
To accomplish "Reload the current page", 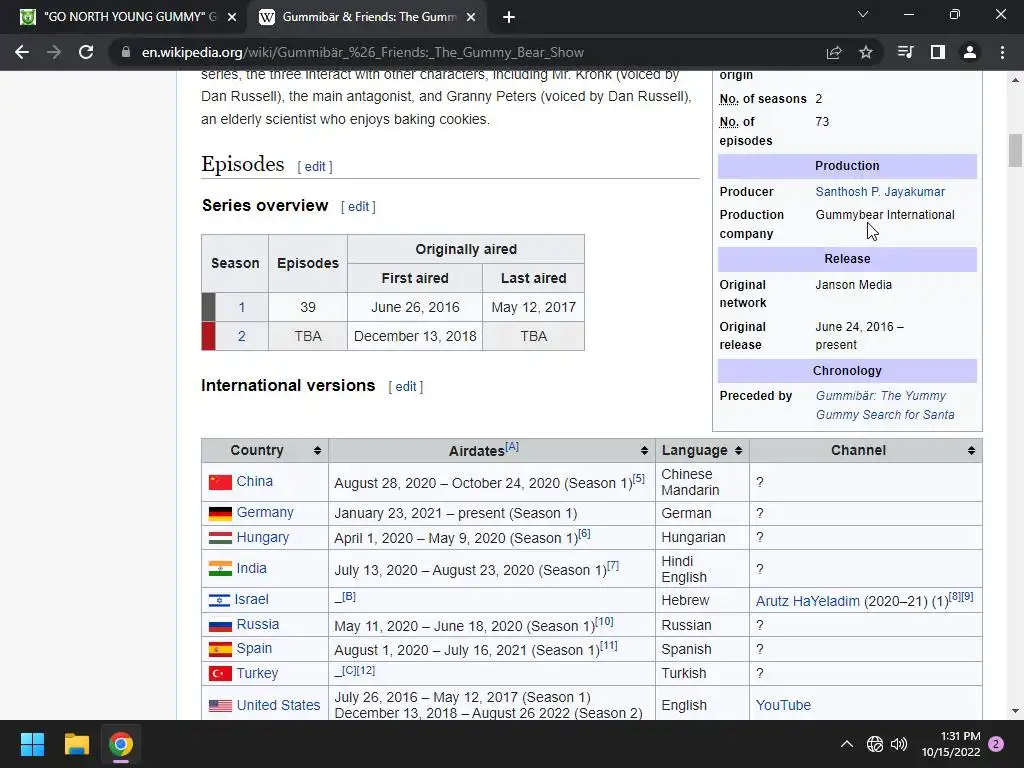I will click(x=86, y=52).
